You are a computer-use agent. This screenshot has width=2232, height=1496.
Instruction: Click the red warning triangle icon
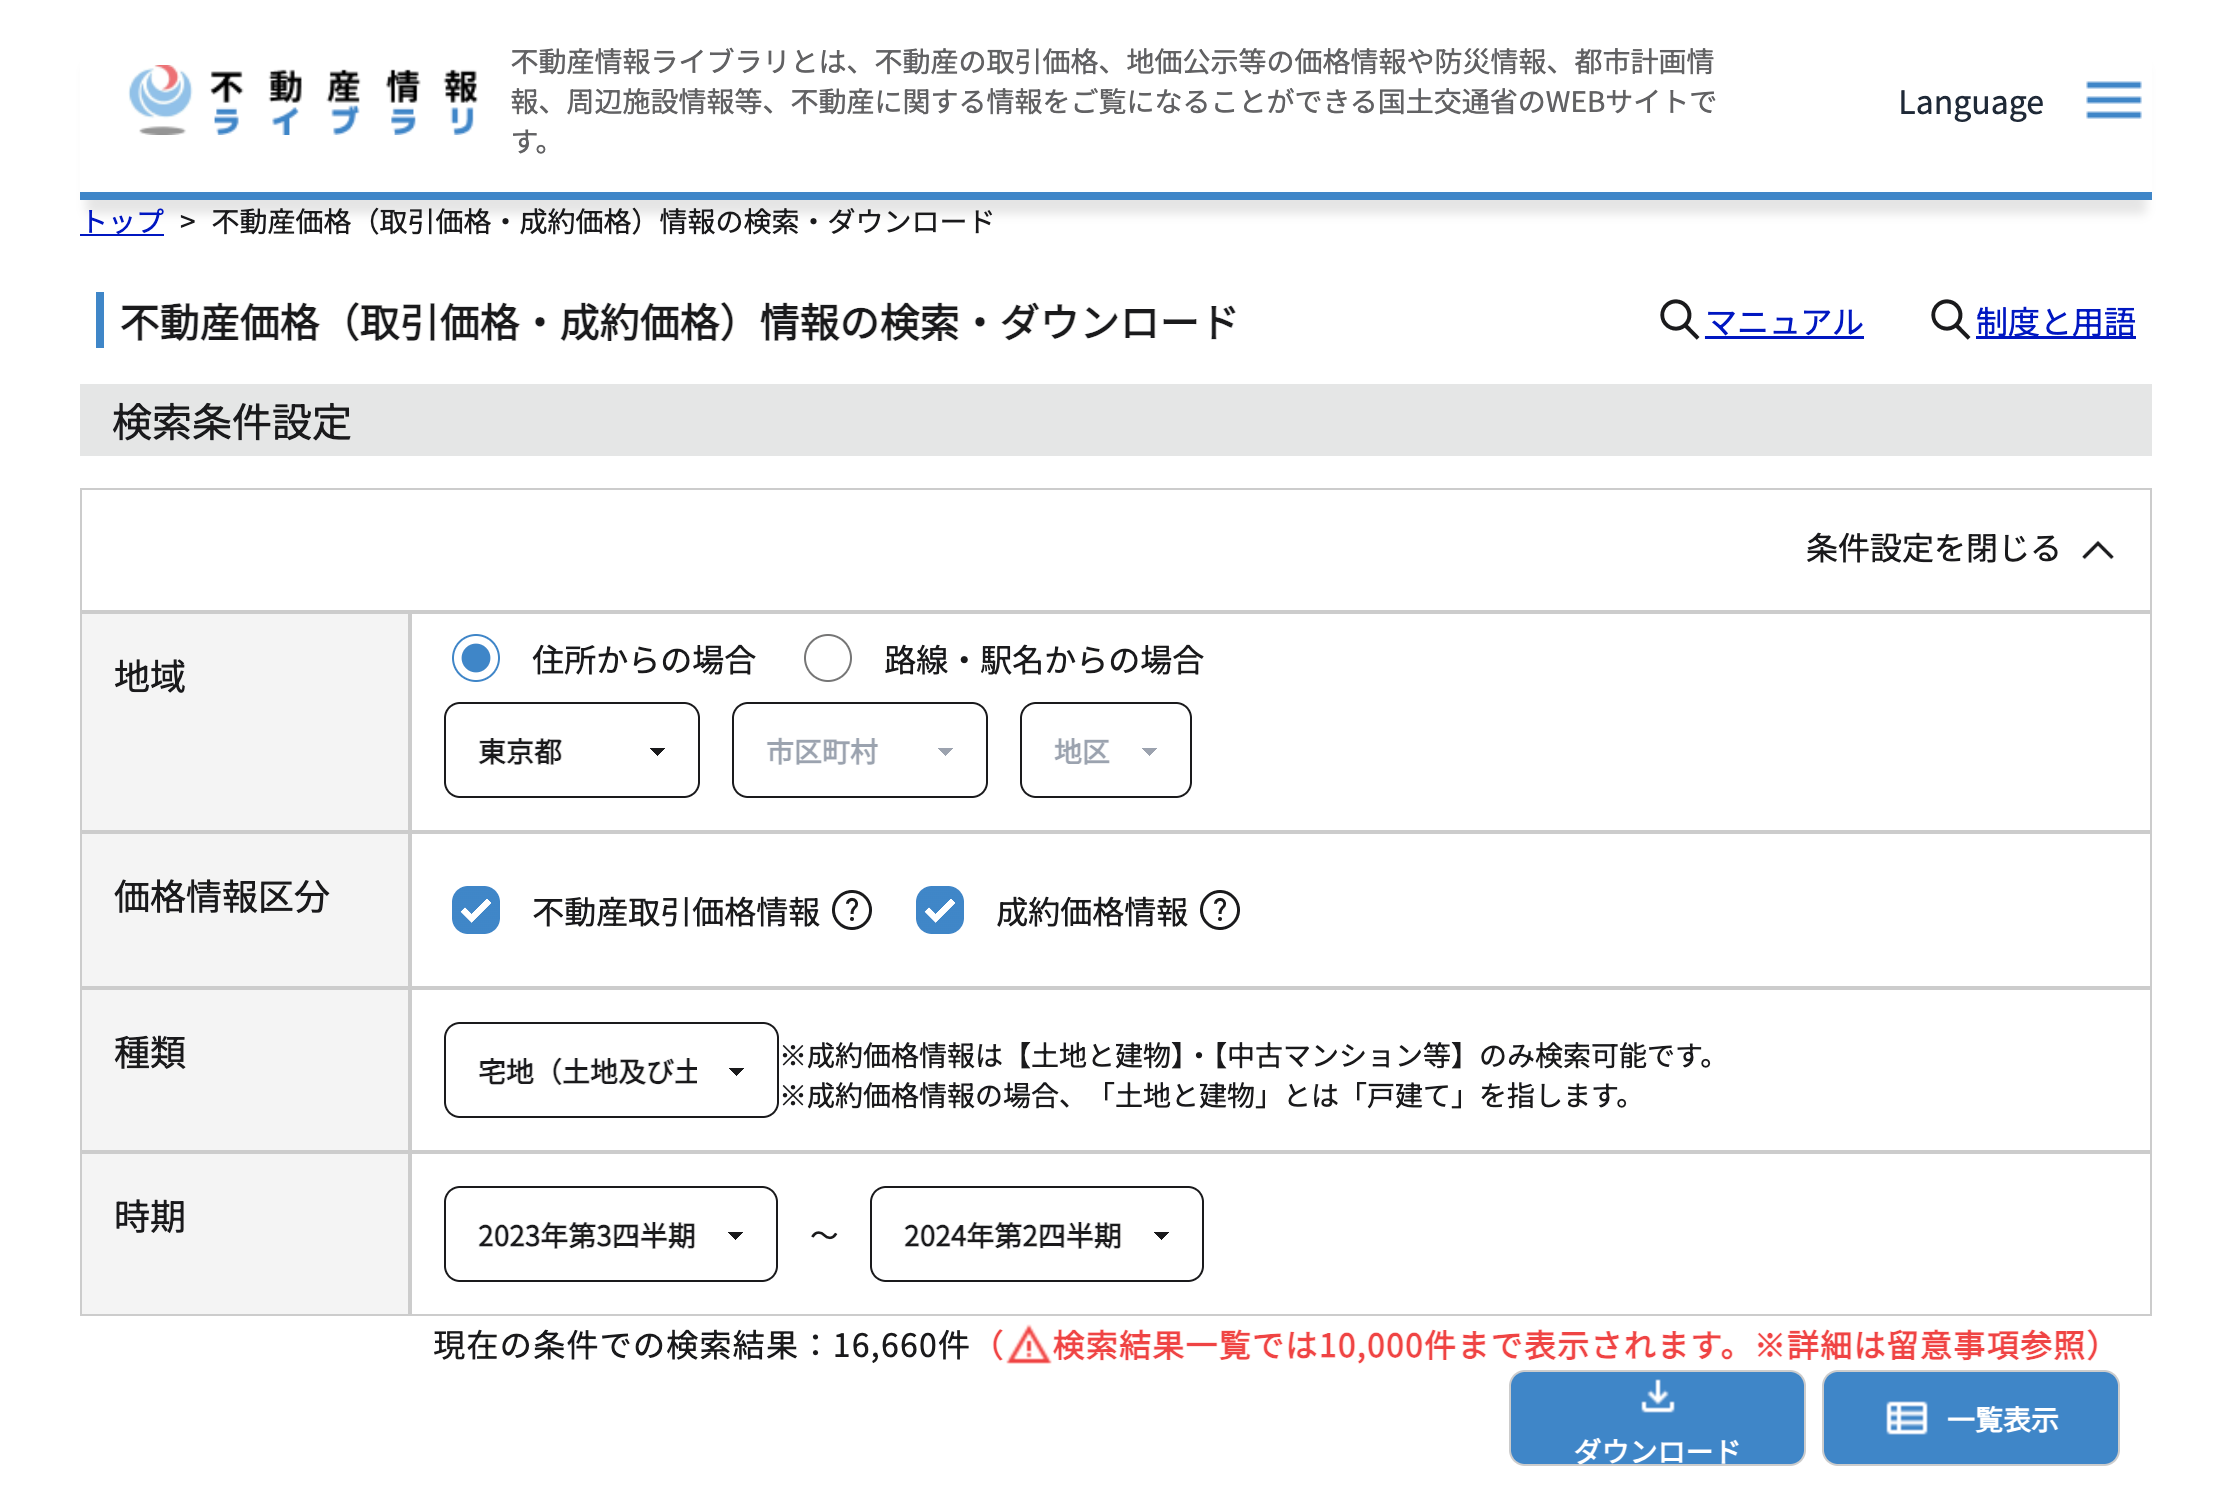pyautogui.click(x=1028, y=1346)
